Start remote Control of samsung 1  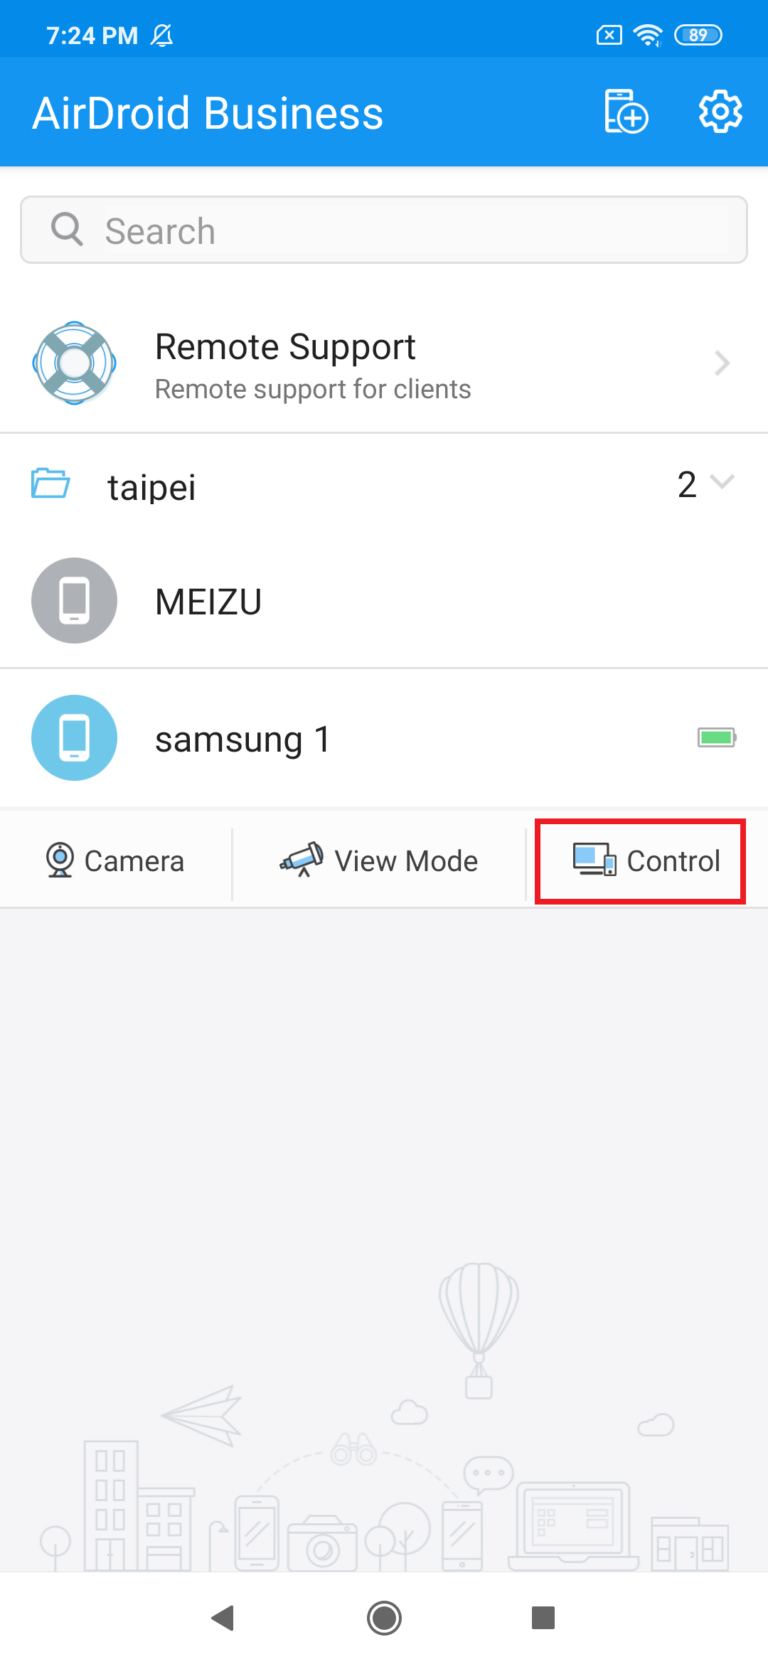pyautogui.click(x=639, y=860)
